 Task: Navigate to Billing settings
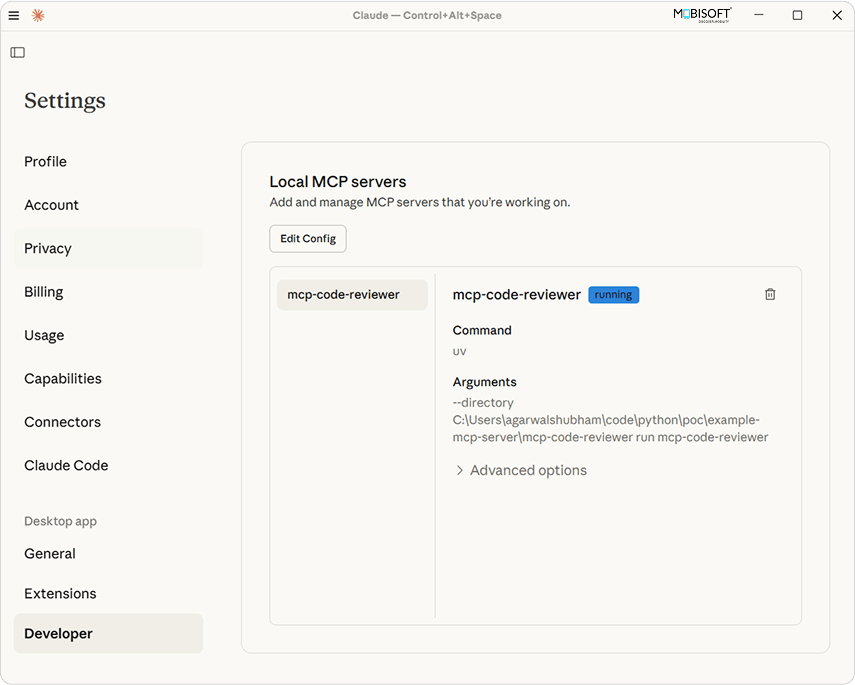tap(44, 292)
